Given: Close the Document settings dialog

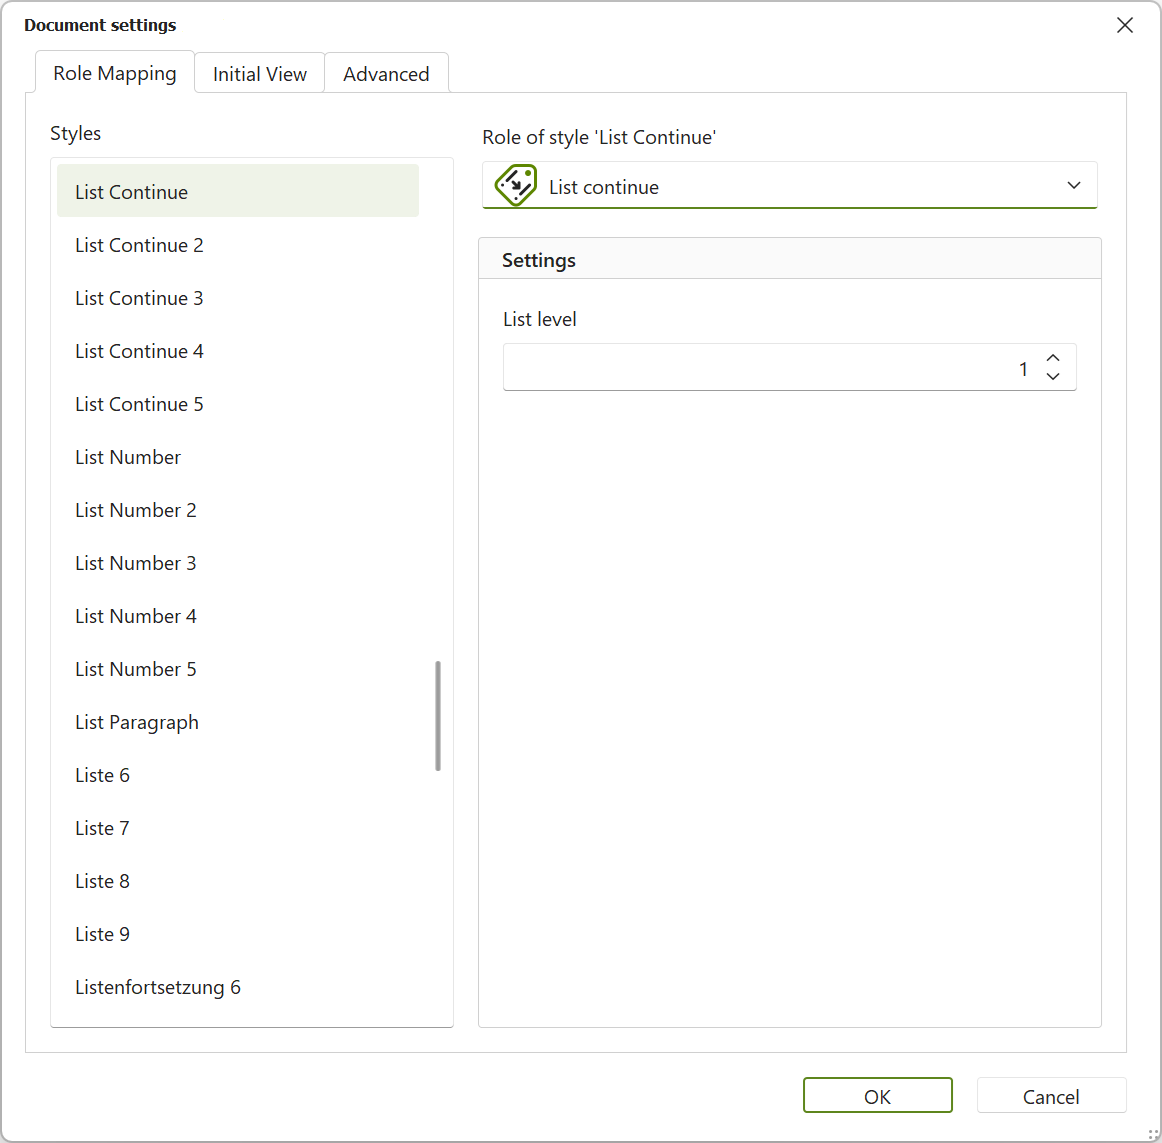Looking at the screenshot, I should click(1124, 25).
